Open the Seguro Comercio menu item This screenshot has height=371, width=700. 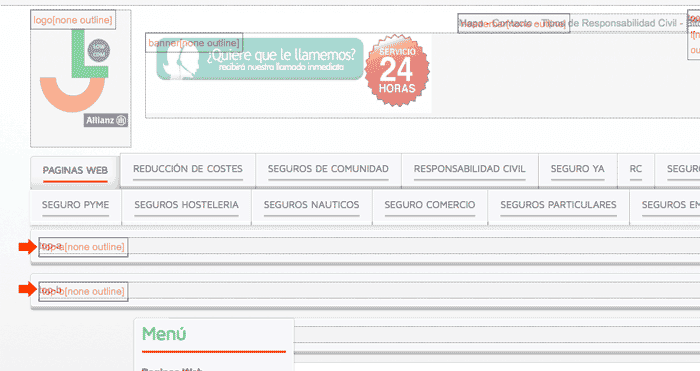[430, 205]
